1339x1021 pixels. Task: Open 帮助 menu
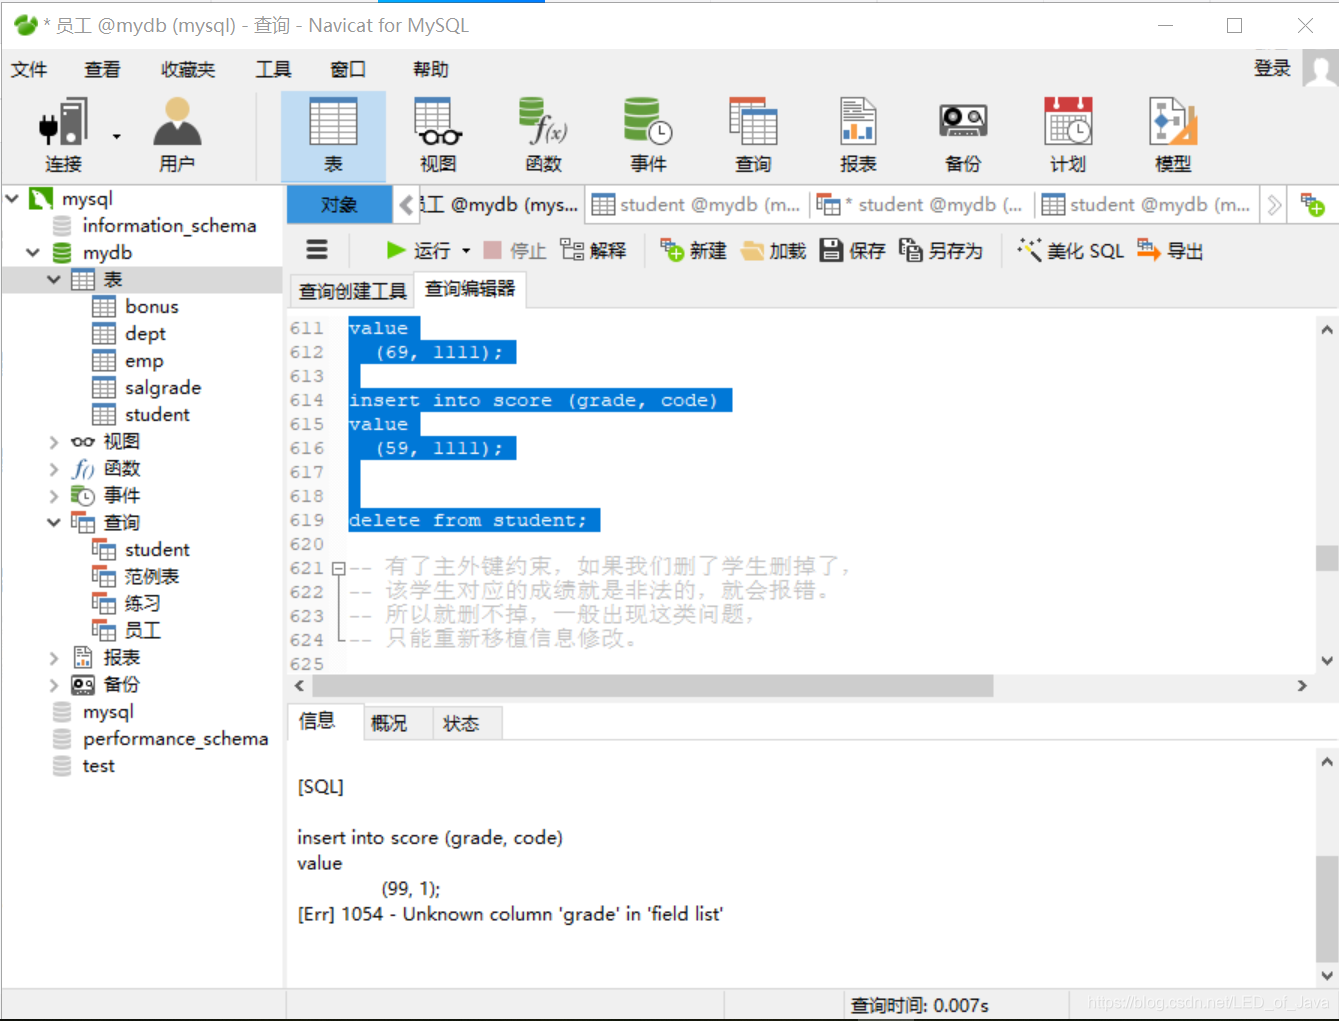point(431,69)
